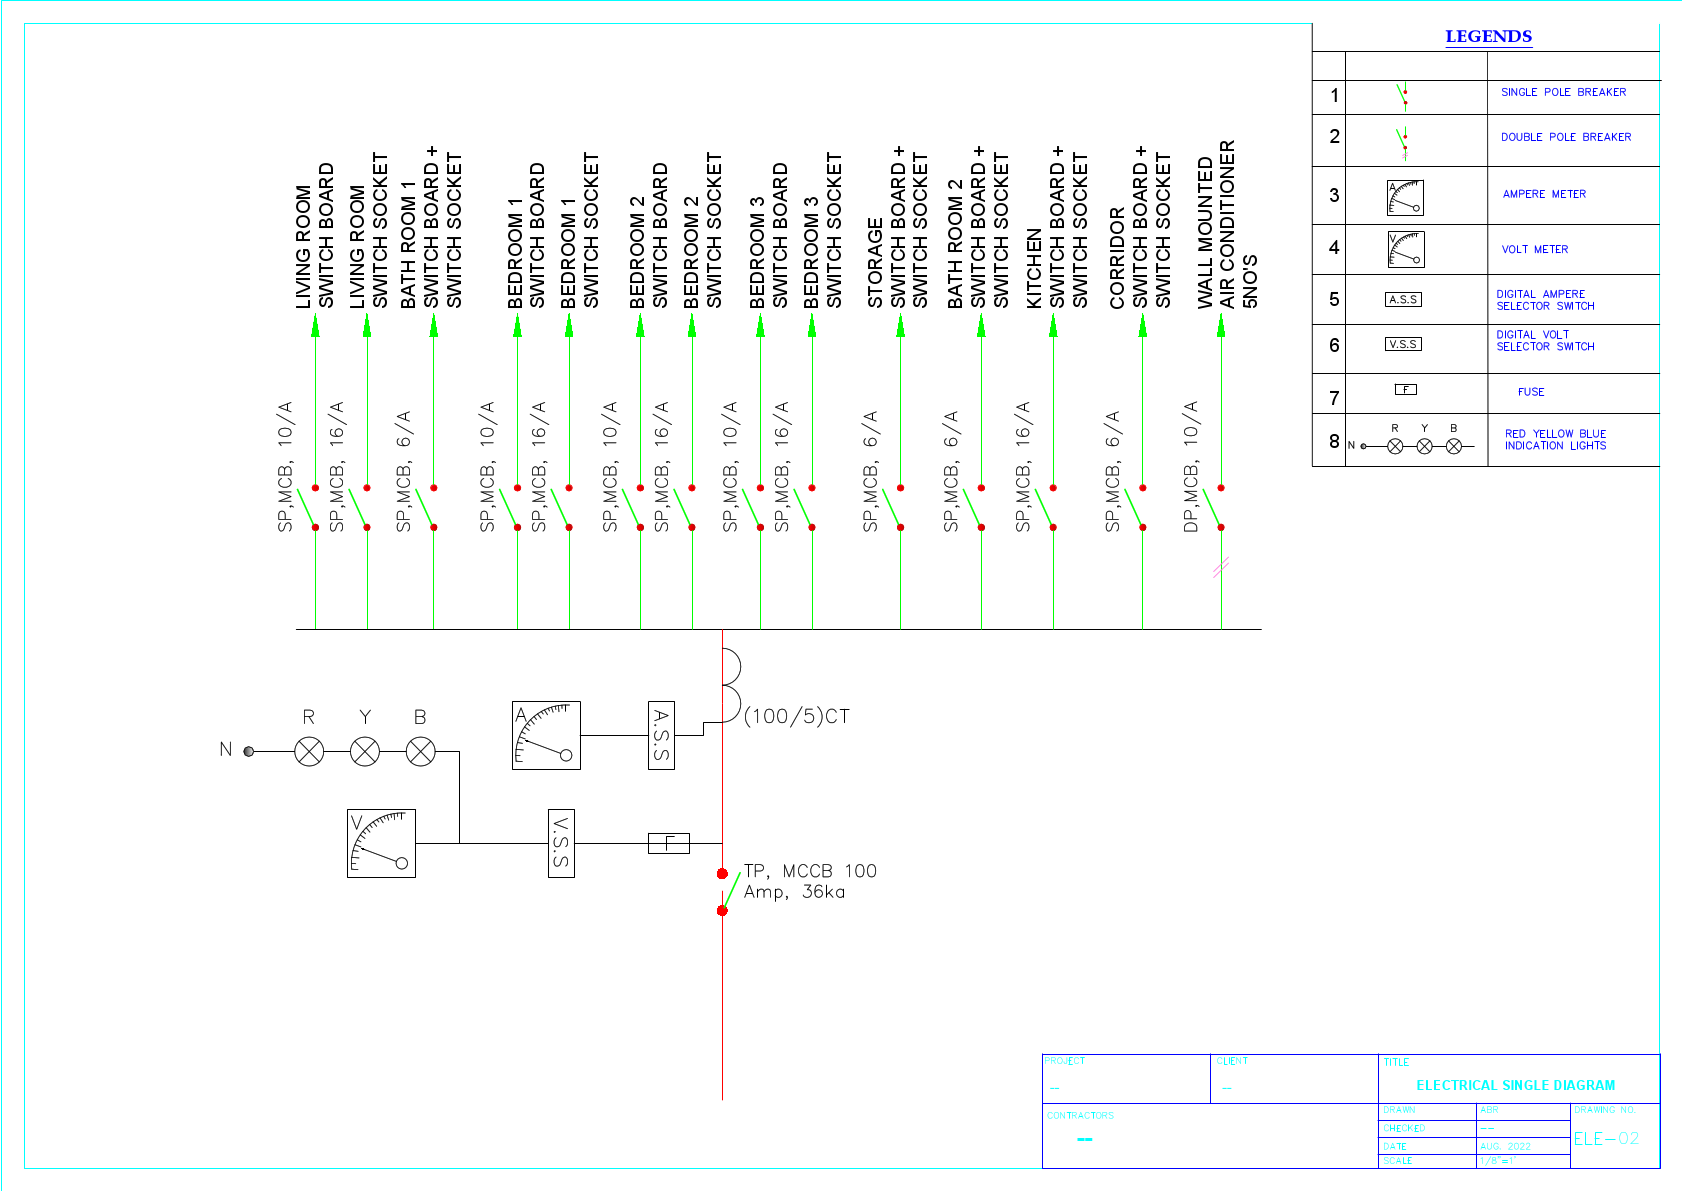Select the Double Pole Breaker legend symbol
Screen dimensions: 1684x1191
[1405, 141]
